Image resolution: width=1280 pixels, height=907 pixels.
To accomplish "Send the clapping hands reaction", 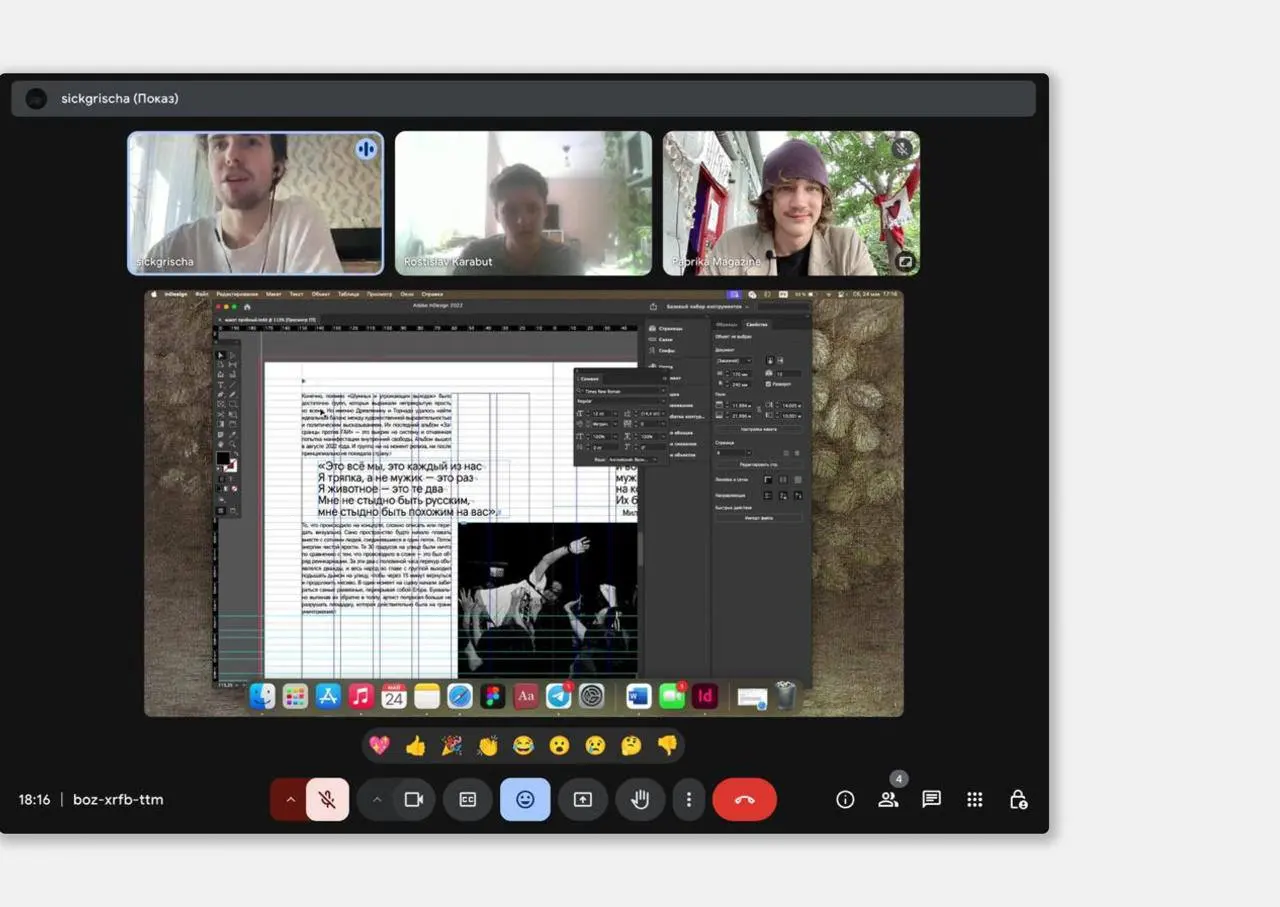I will click(x=487, y=745).
